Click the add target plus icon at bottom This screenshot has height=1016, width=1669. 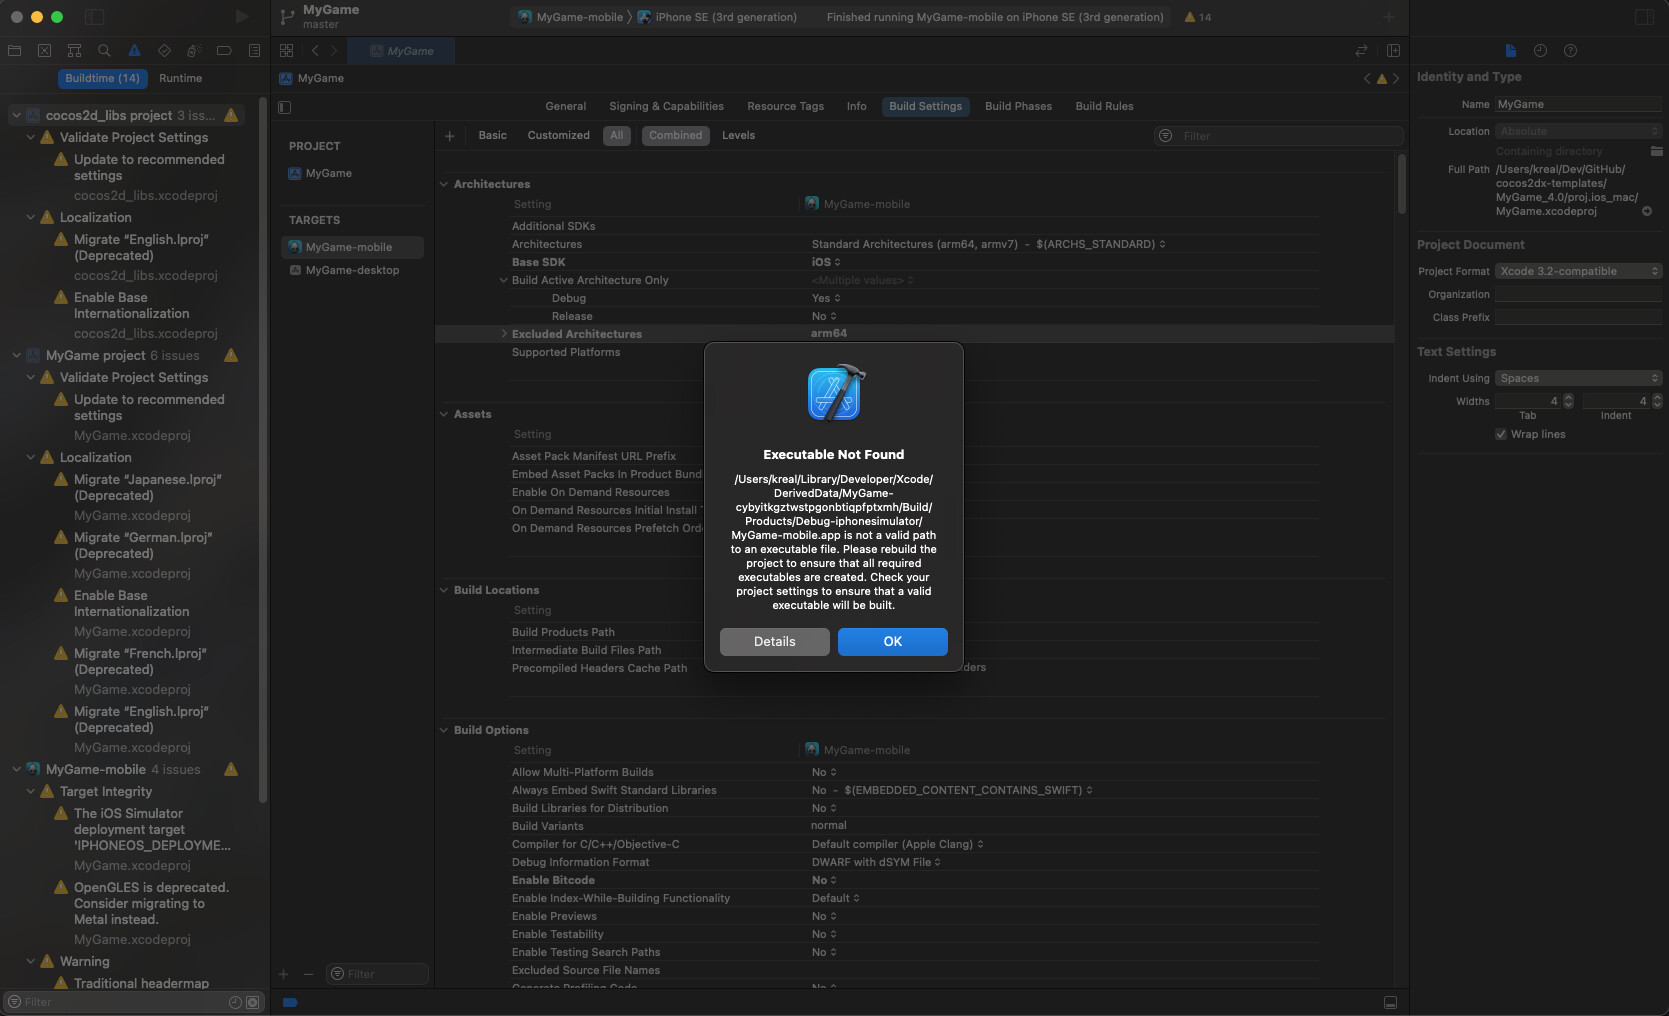point(284,974)
